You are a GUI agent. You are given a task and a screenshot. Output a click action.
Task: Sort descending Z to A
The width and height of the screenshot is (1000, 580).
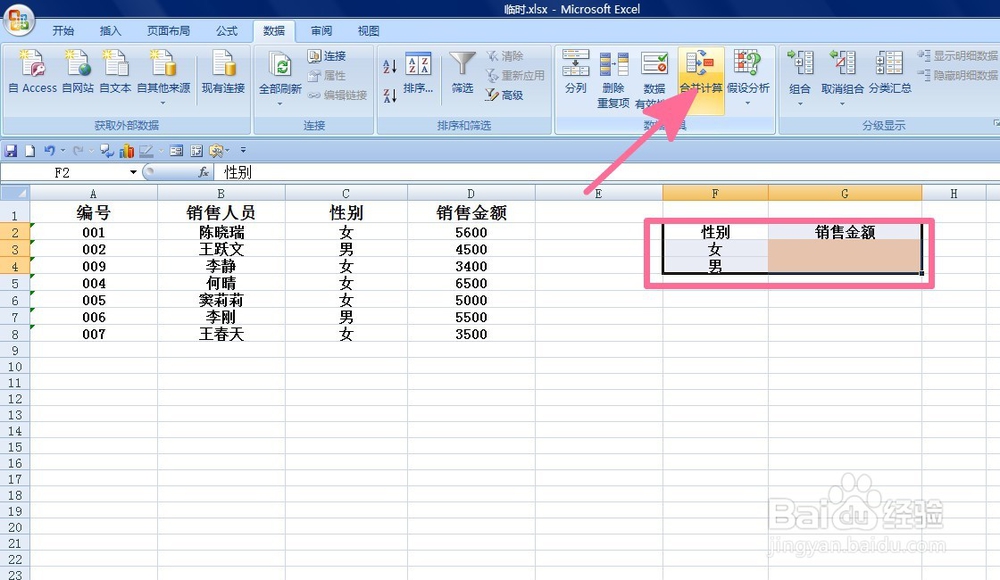pos(390,96)
